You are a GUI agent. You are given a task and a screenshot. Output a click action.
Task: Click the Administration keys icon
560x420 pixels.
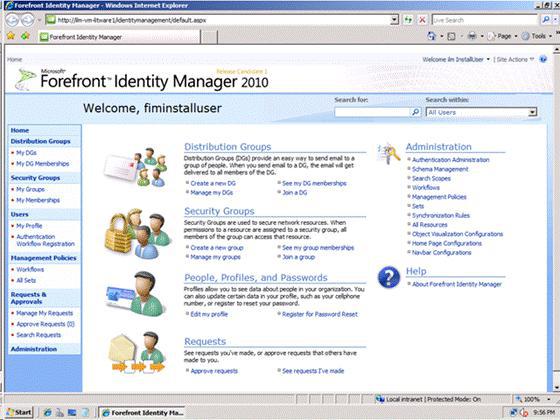click(x=389, y=154)
